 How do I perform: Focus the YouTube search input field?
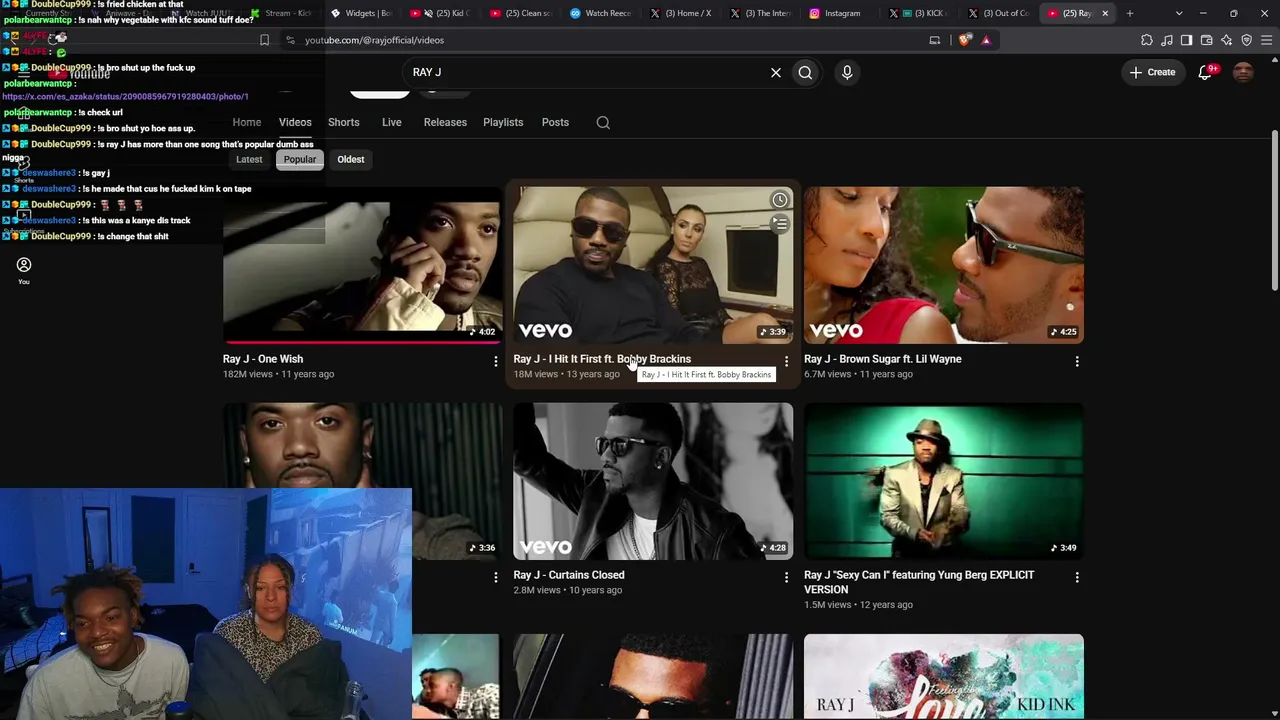tap(585, 72)
